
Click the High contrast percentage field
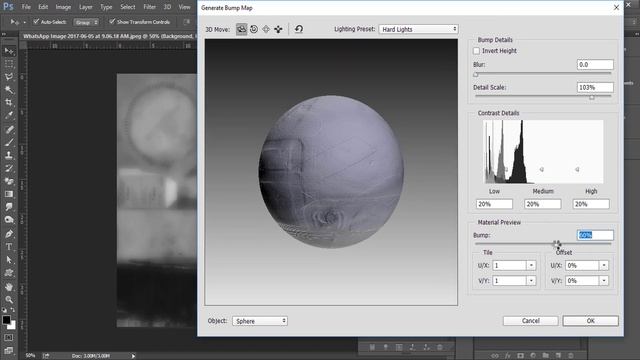point(591,204)
